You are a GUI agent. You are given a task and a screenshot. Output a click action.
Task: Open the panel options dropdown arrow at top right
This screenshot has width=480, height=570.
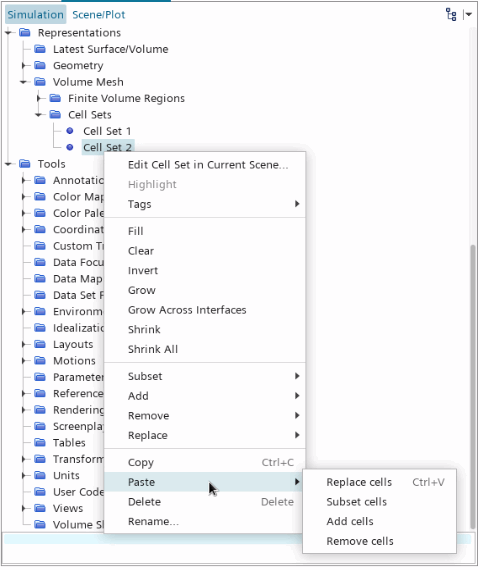coord(468,15)
